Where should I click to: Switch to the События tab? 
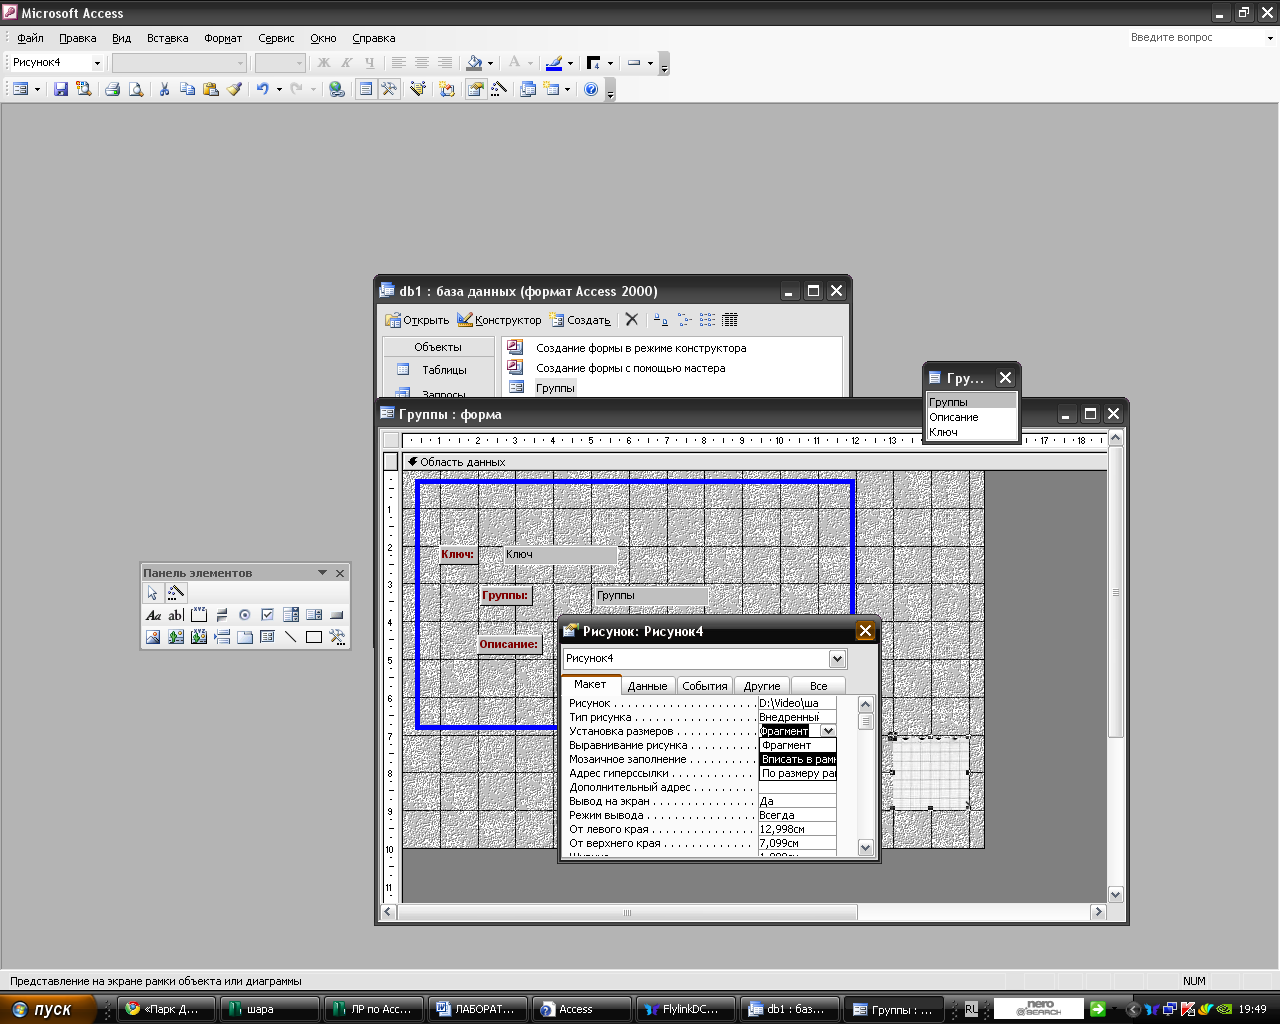[x=705, y=686]
